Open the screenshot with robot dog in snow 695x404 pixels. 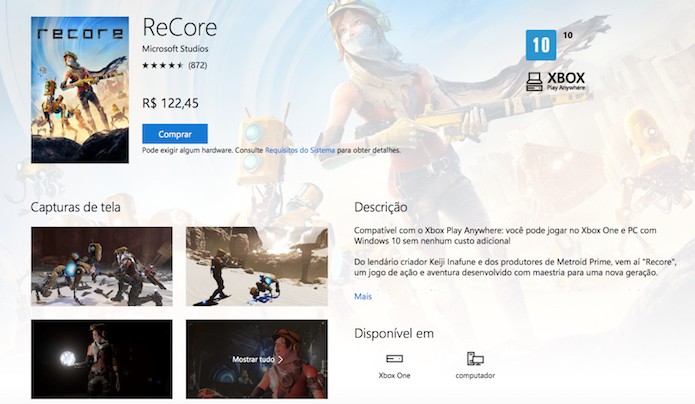(x=102, y=267)
